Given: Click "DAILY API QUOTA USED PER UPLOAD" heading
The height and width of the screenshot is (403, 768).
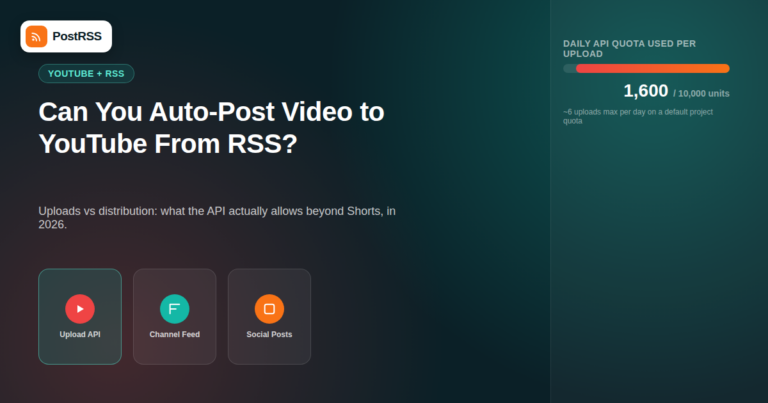Looking at the screenshot, I should 629,48.
